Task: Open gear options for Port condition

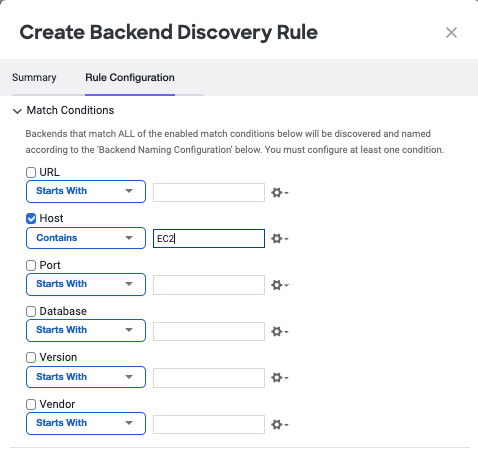Action: 279,285
